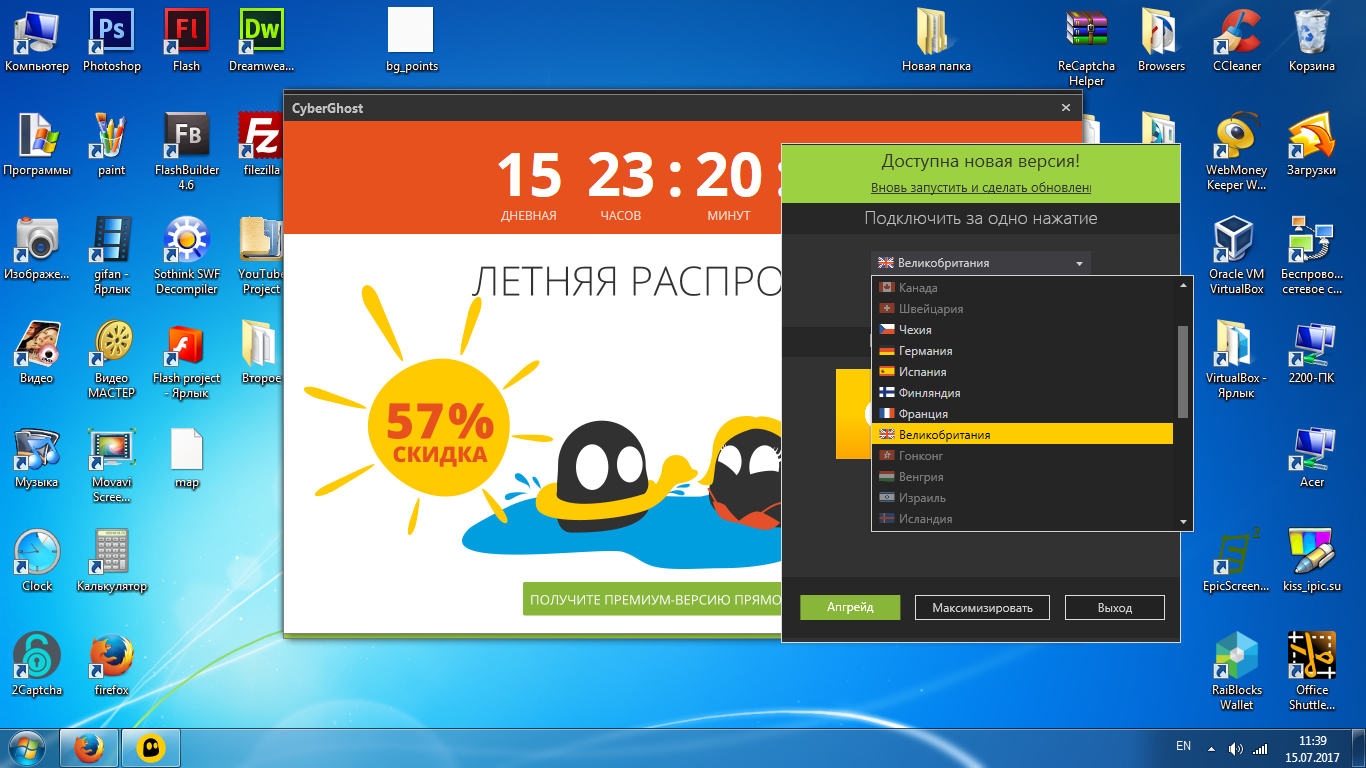Open the Видео МАСТЕР shortcut
This screenshot has height=768, width=1366.
(x=111, y=359)
